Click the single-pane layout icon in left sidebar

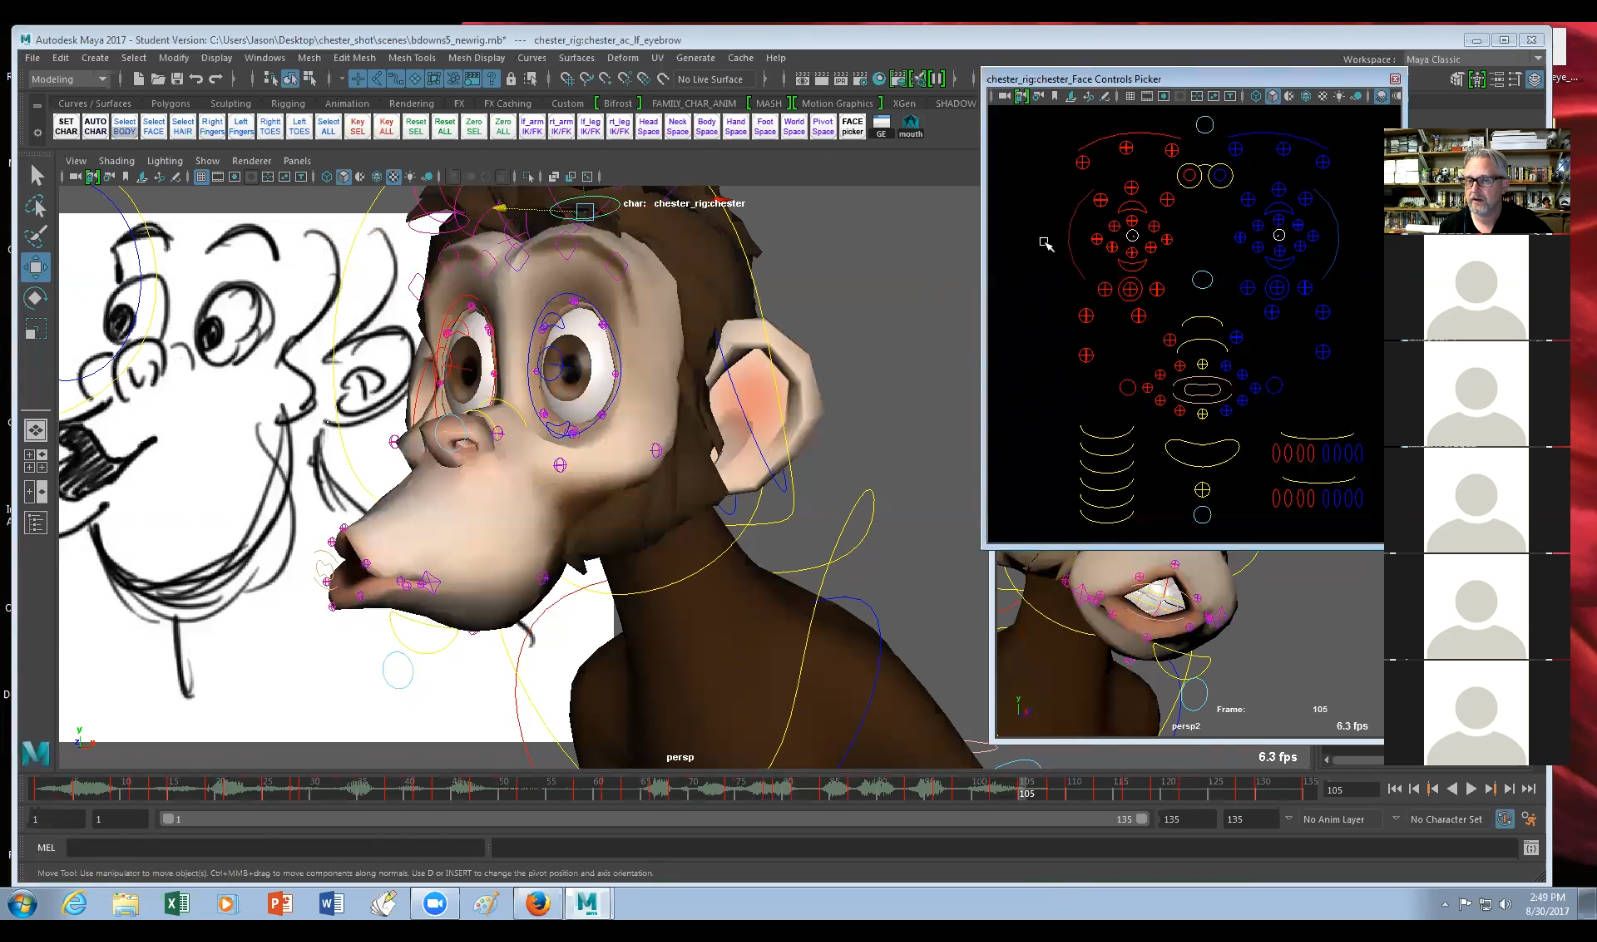click(x=35, y=430)
